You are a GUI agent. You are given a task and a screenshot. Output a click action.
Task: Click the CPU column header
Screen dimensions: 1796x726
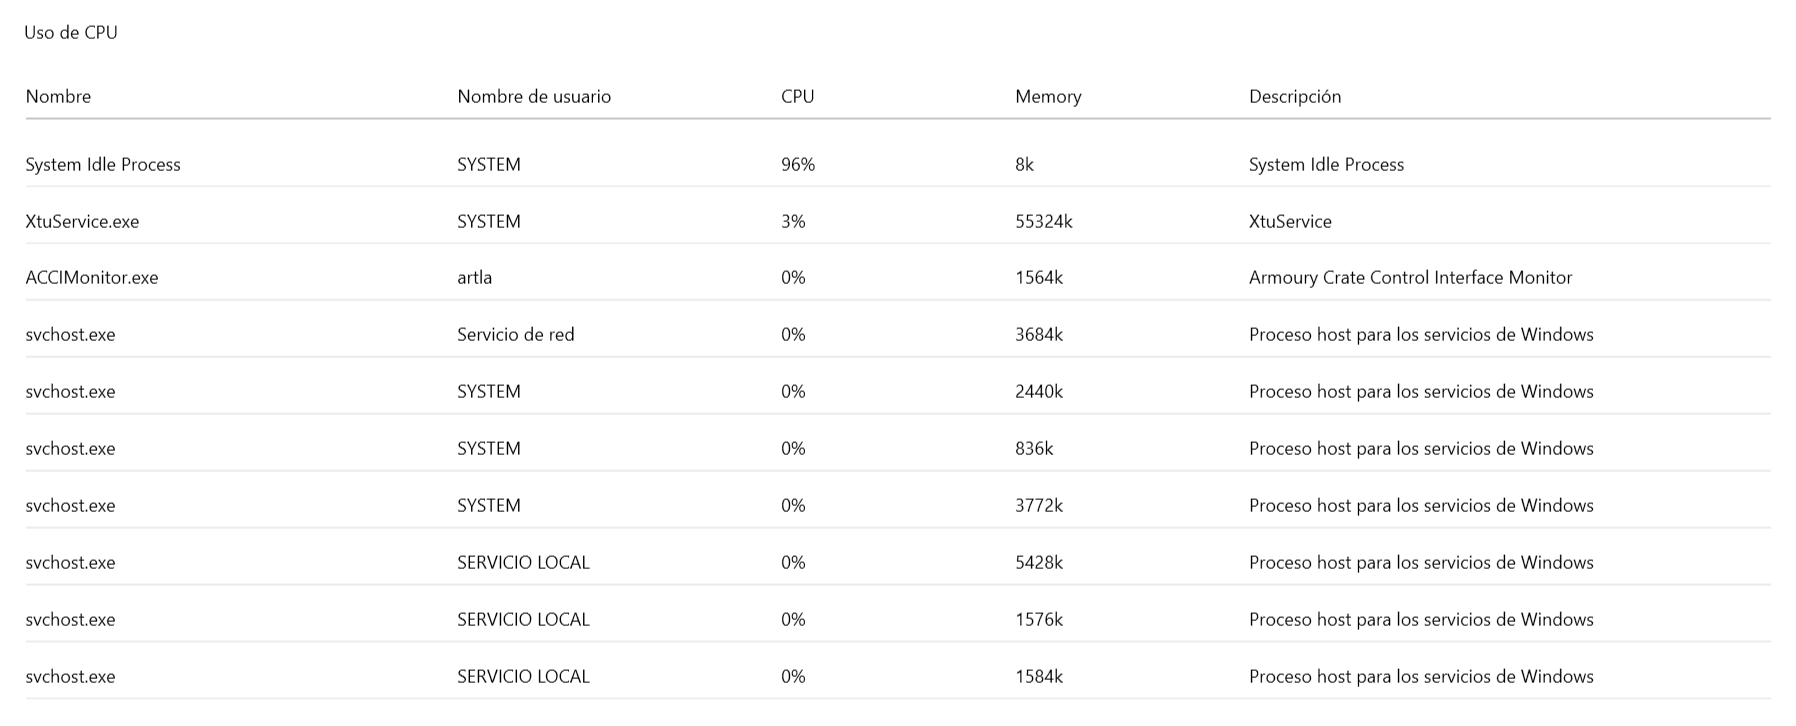pyautogui.click(x=797, y=97)
